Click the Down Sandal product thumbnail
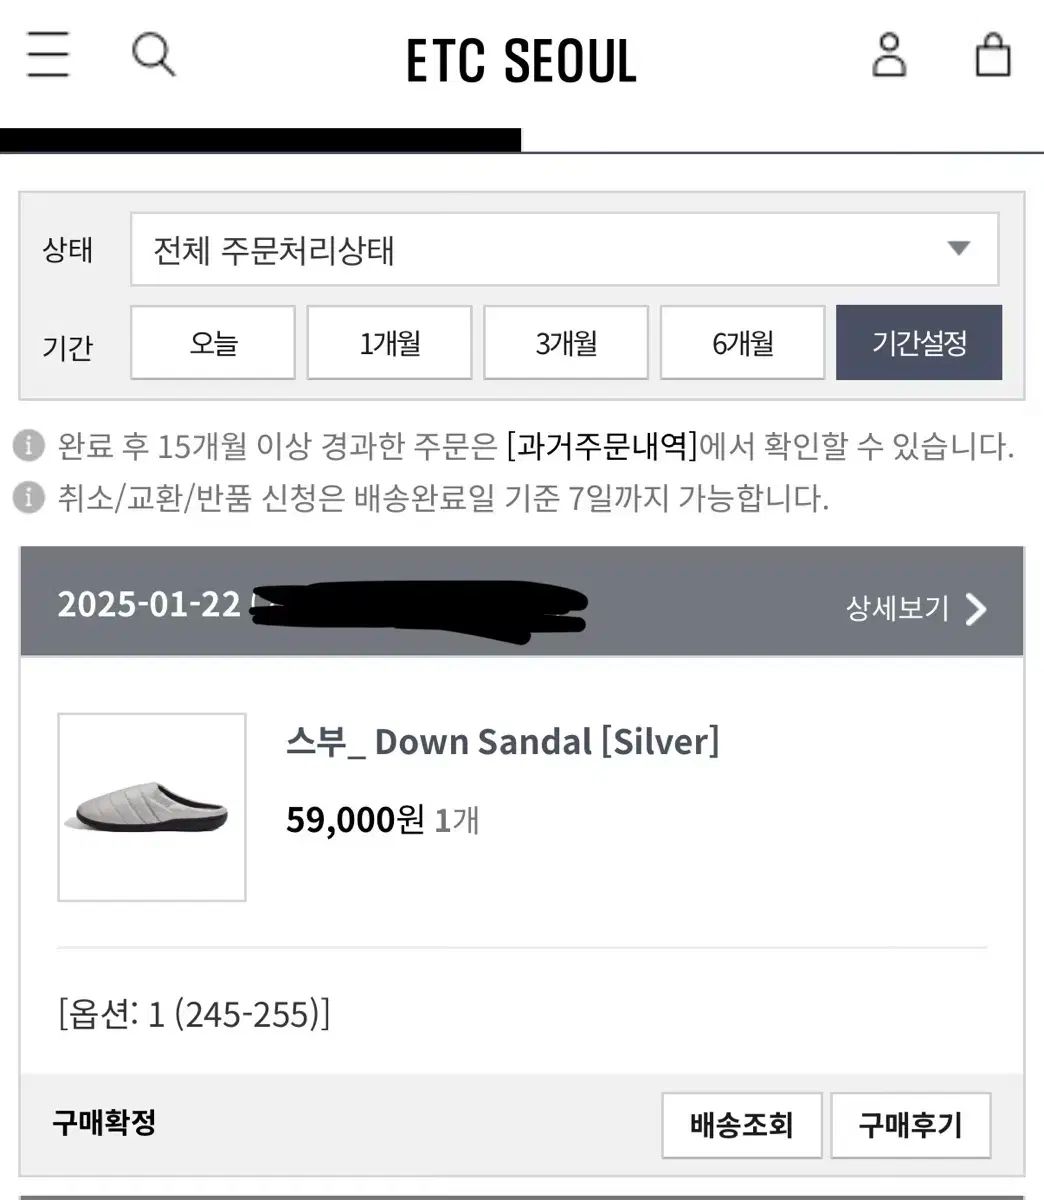 152,807
